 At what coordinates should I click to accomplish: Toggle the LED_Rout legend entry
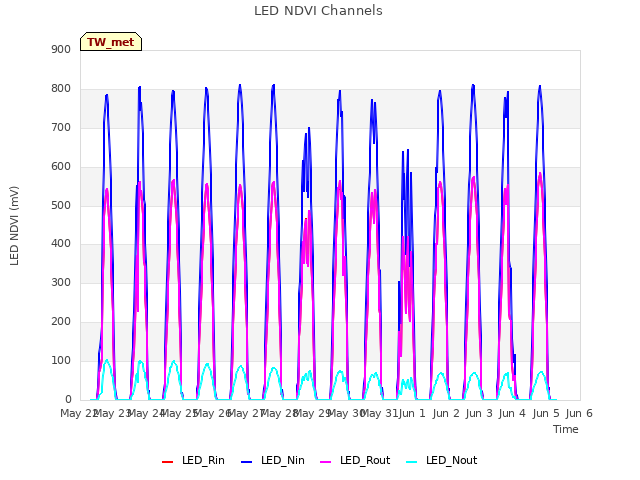click(355, 460)
